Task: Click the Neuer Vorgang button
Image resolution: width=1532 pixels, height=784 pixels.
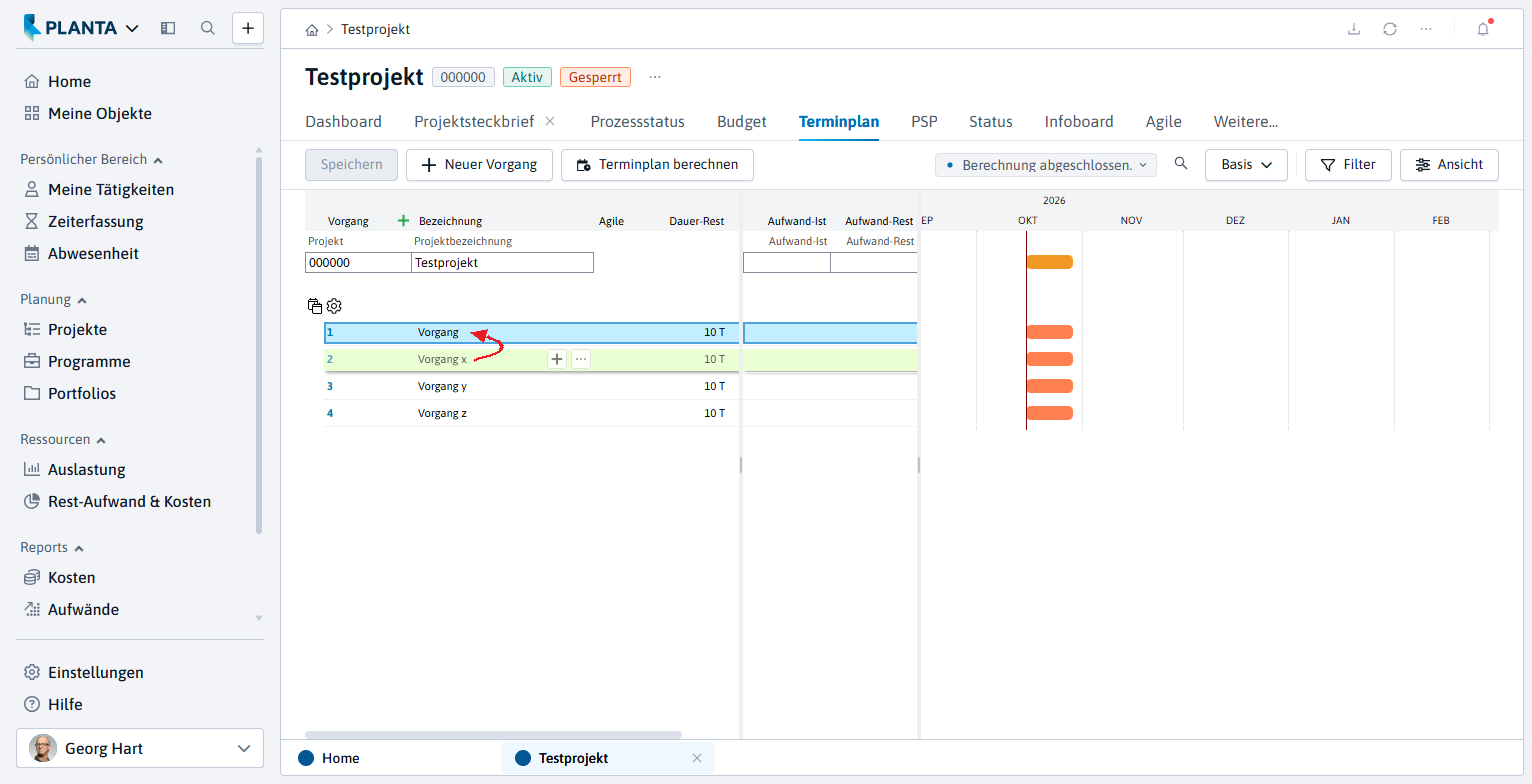Action: click(479, 165)
